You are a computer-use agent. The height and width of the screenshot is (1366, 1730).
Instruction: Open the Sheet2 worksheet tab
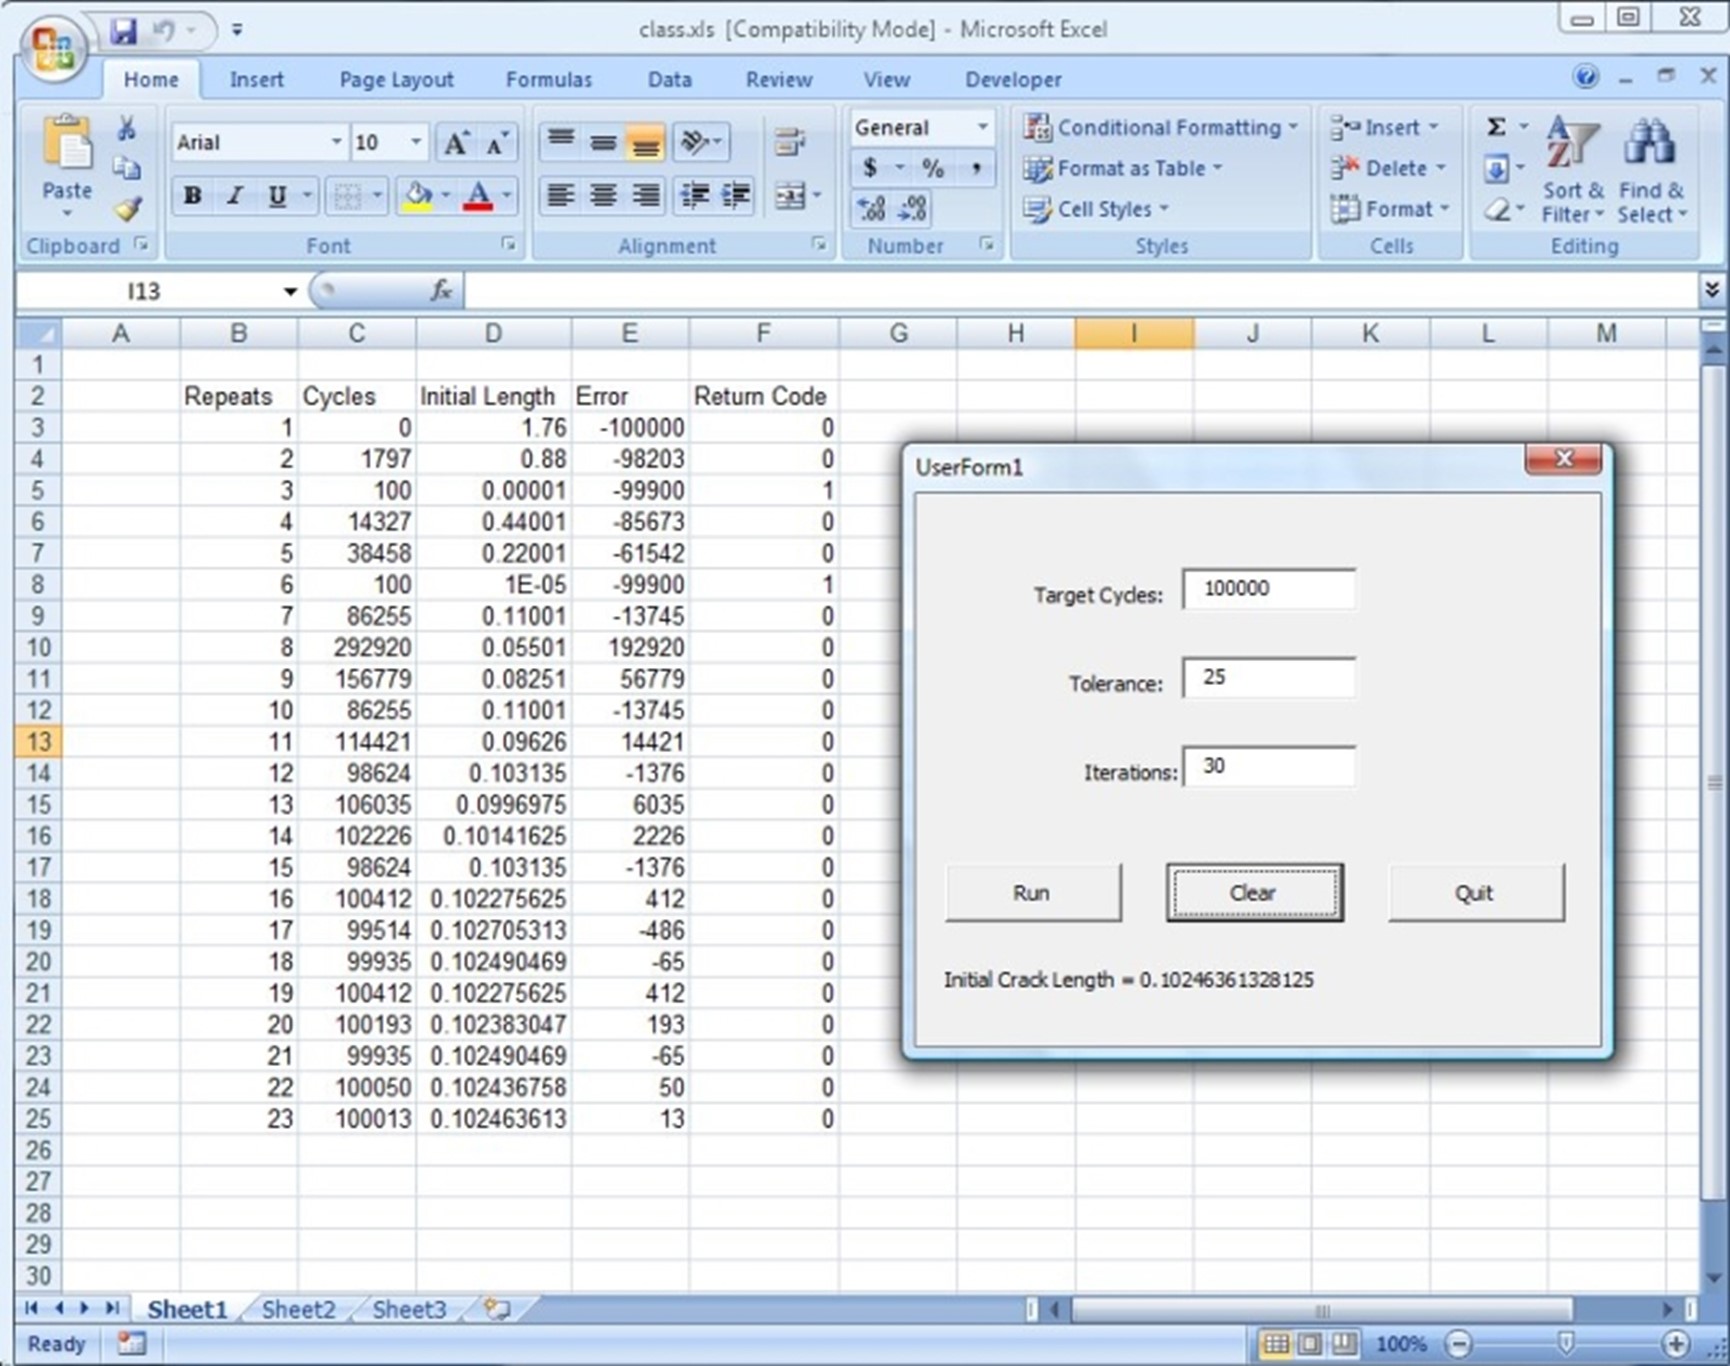coord(298,1309)
